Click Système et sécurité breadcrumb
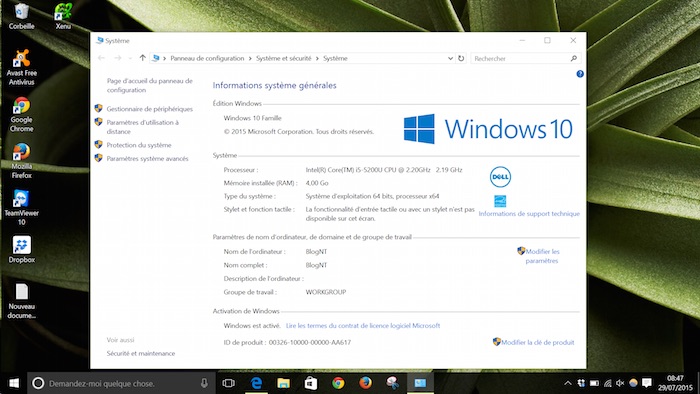 pyautogui.click(x=283, y=58)
